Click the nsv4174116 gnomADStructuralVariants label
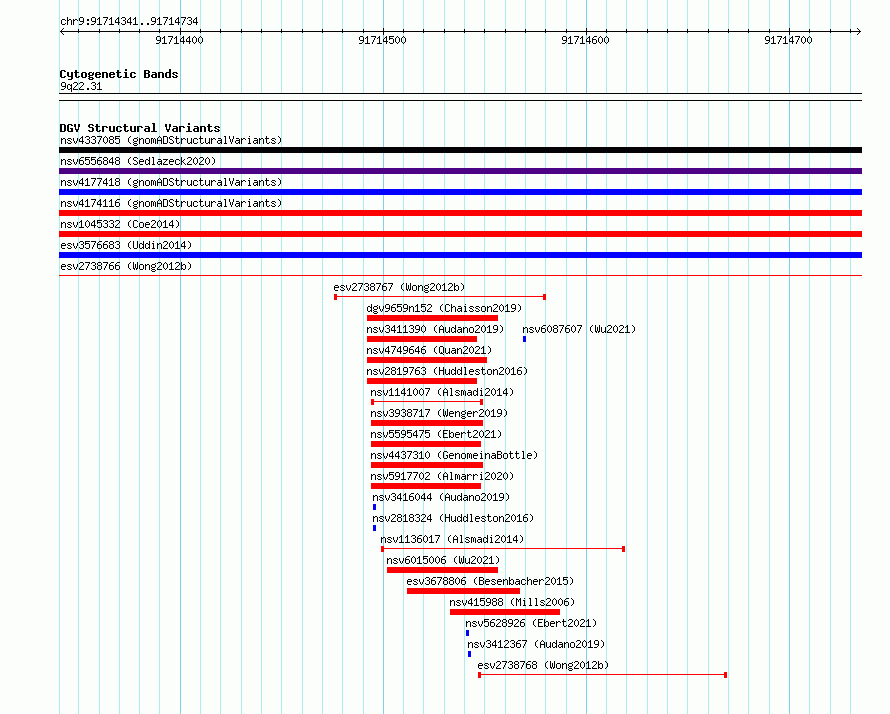Viewport: 890px width, 714px height. 171,203
